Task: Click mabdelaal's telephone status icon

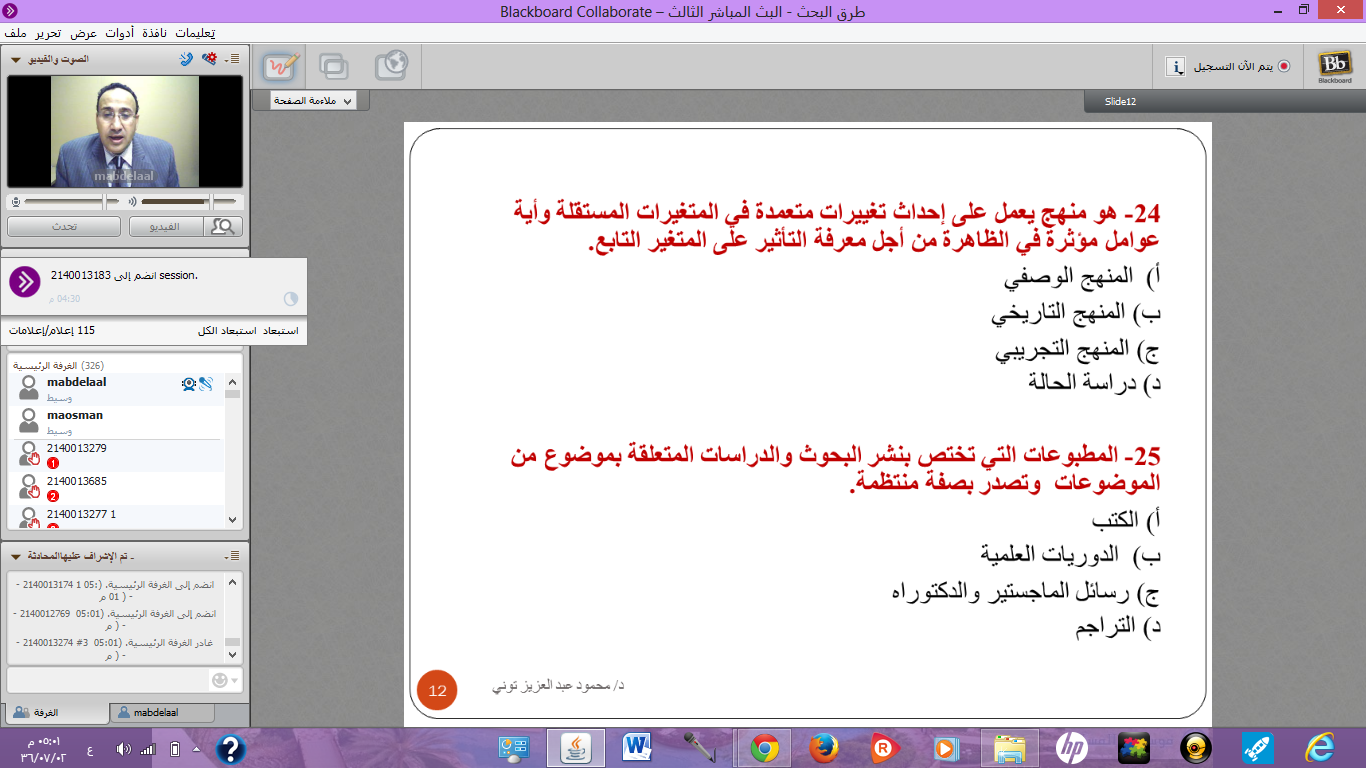Action: pos(205,383)
